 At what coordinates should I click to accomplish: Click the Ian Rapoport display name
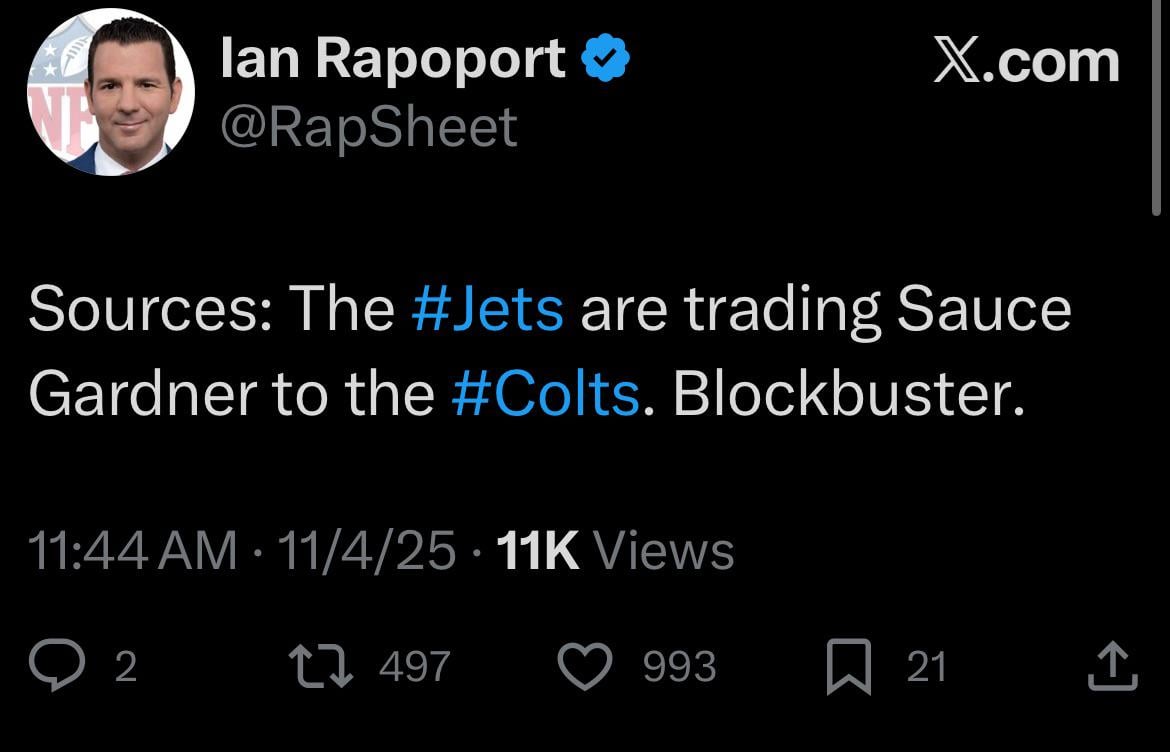tap(392, 57)
